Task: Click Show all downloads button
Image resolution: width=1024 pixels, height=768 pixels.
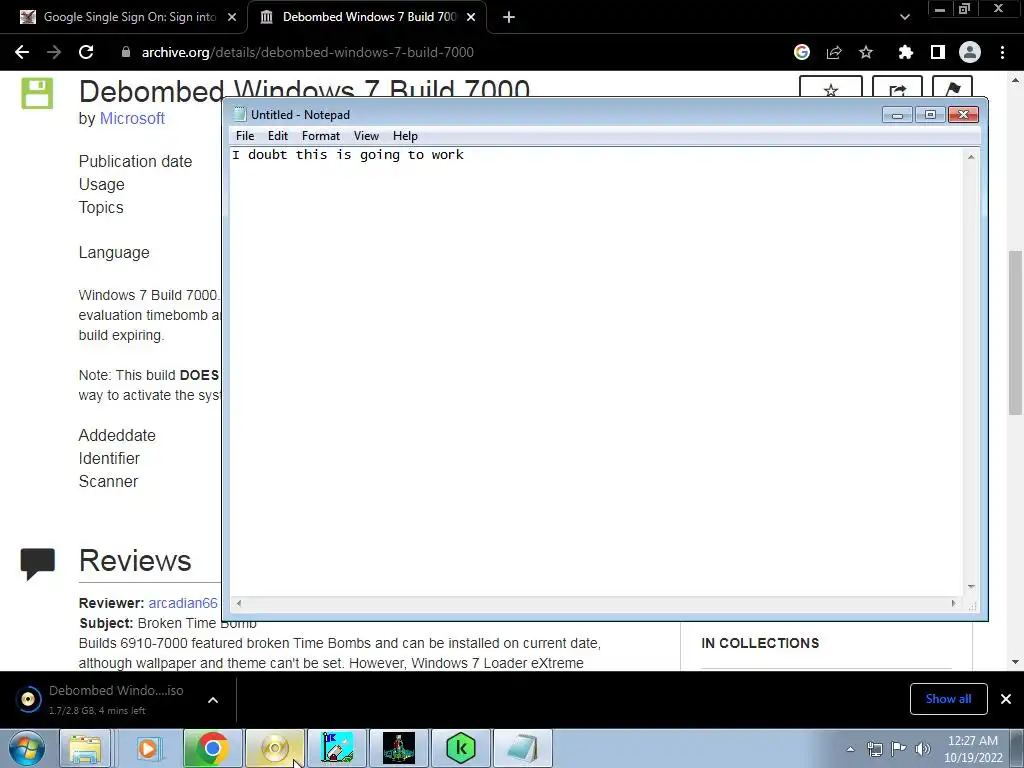Action: (948, 699)
